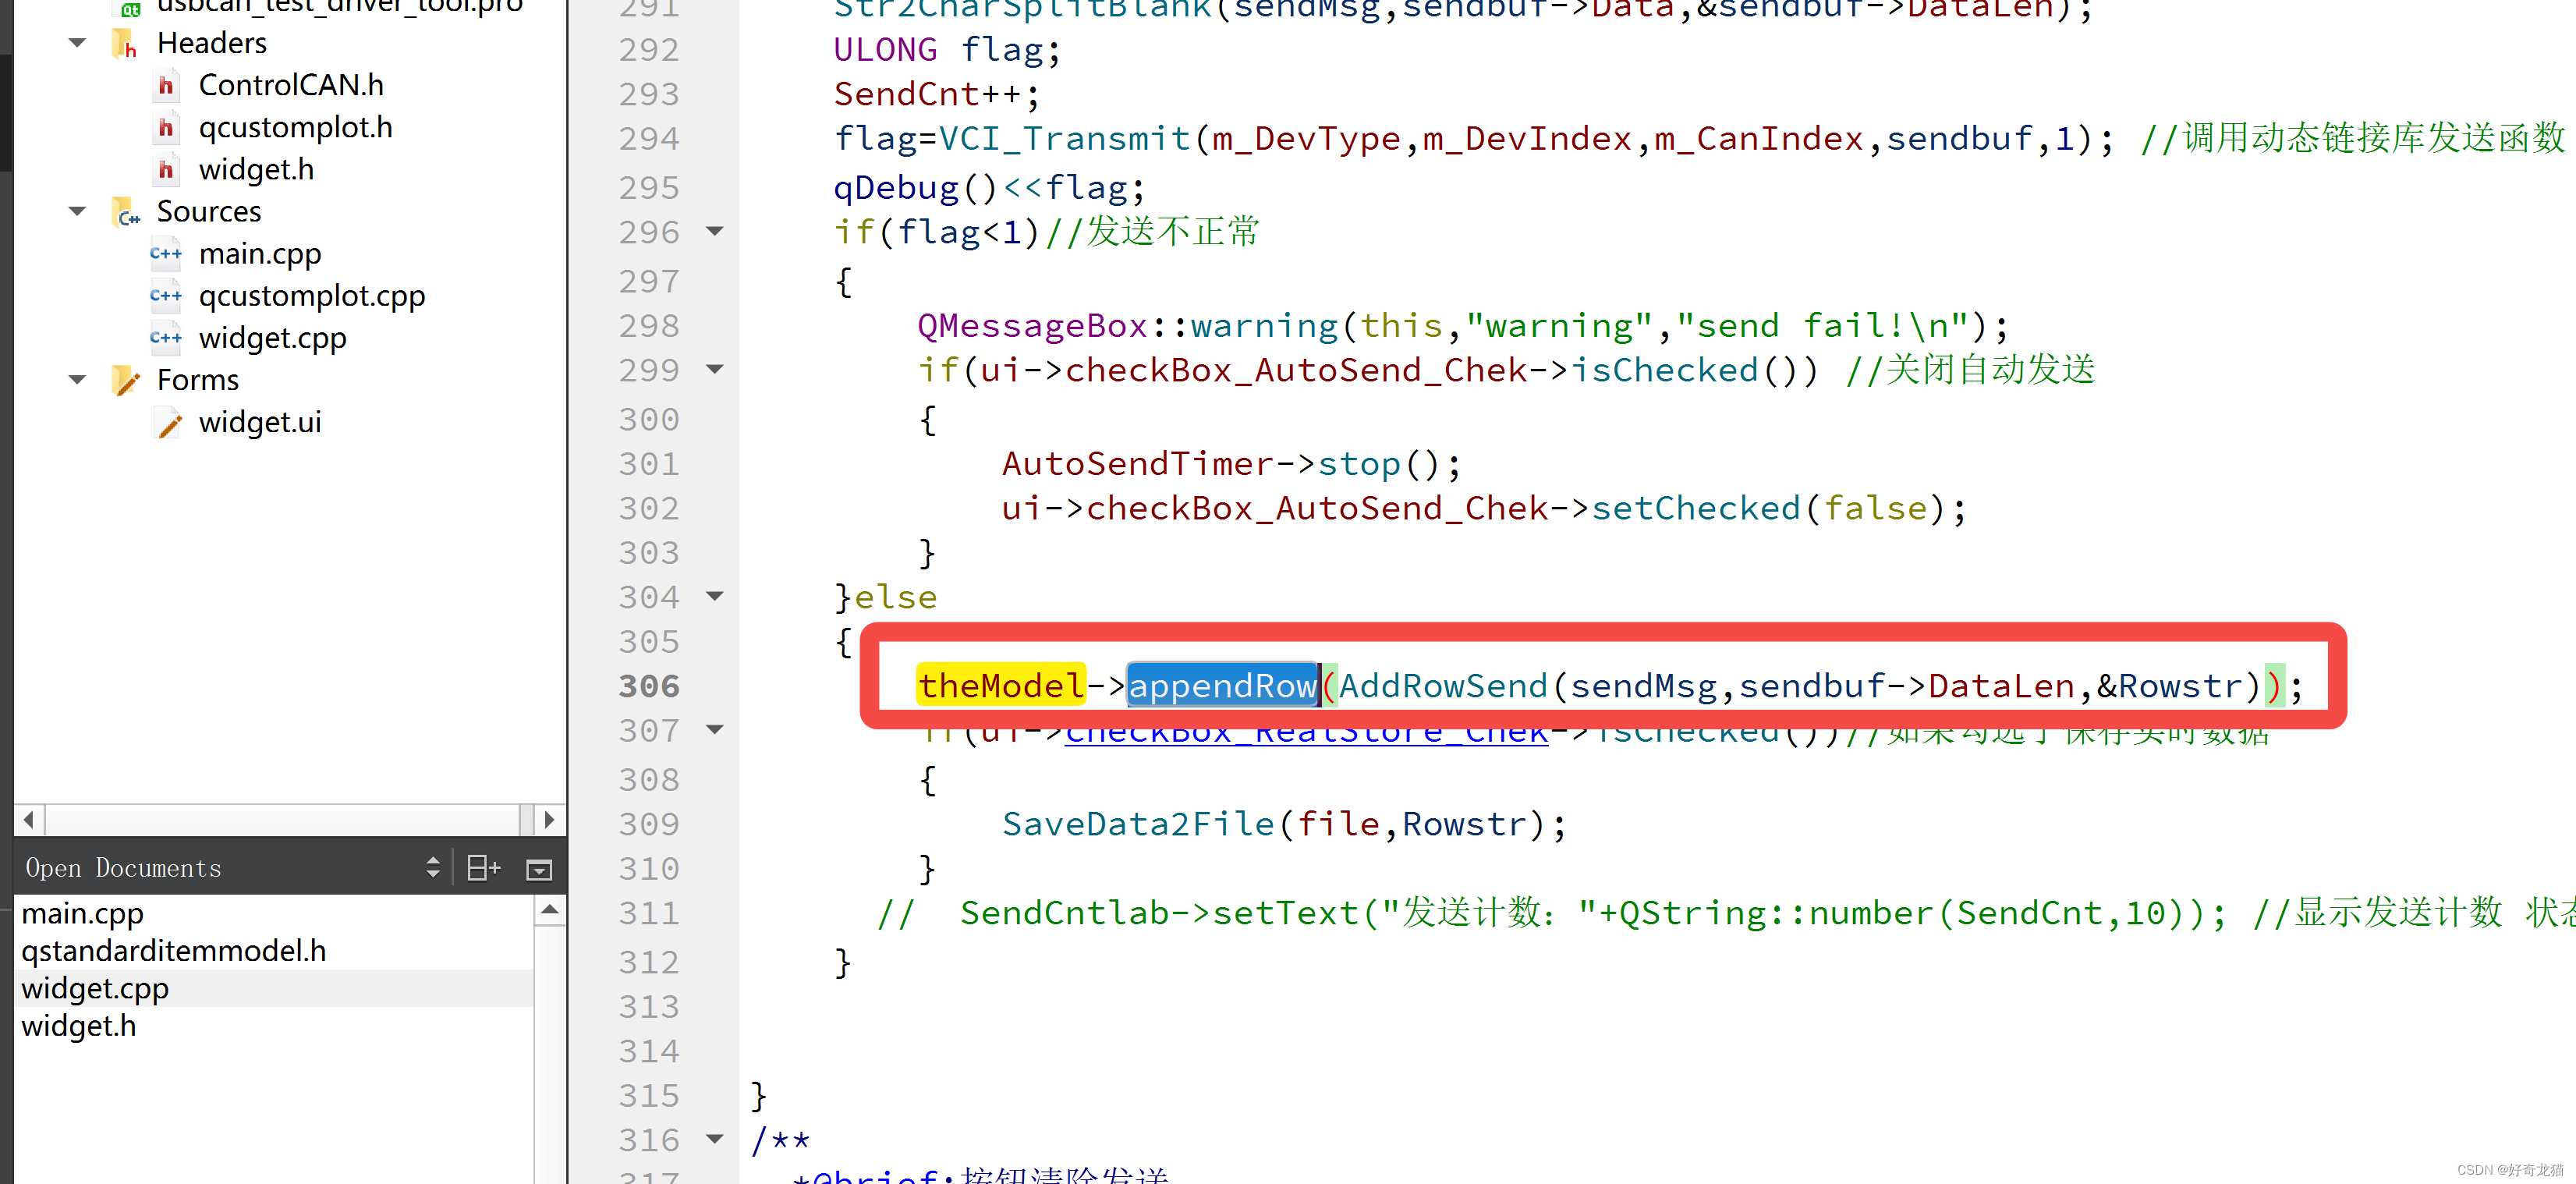Click the project tree right scroll arrow
The width and height of the screenshot is (2576, 1184).
(549, 820)
